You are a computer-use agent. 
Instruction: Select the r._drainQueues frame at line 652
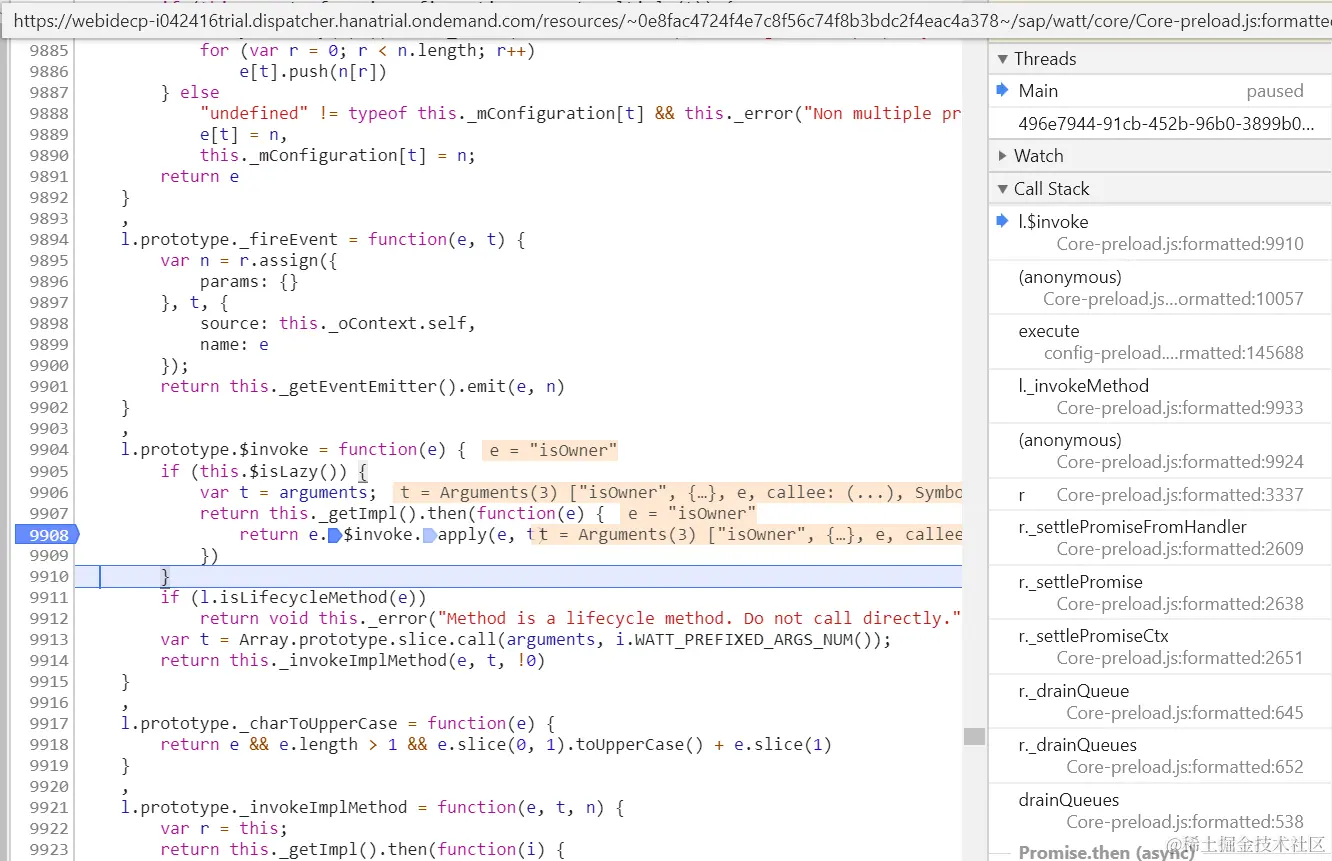[1160, 756]
